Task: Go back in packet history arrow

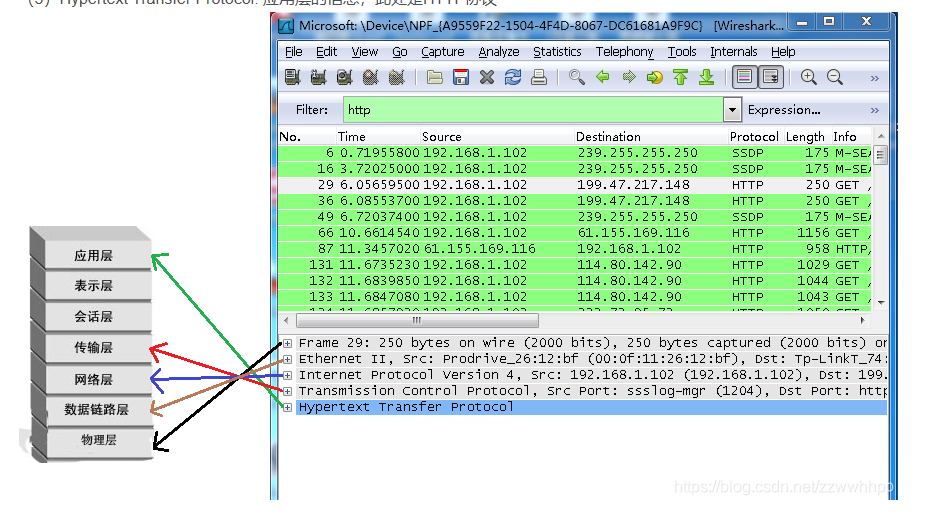Action: click(602, 77)
